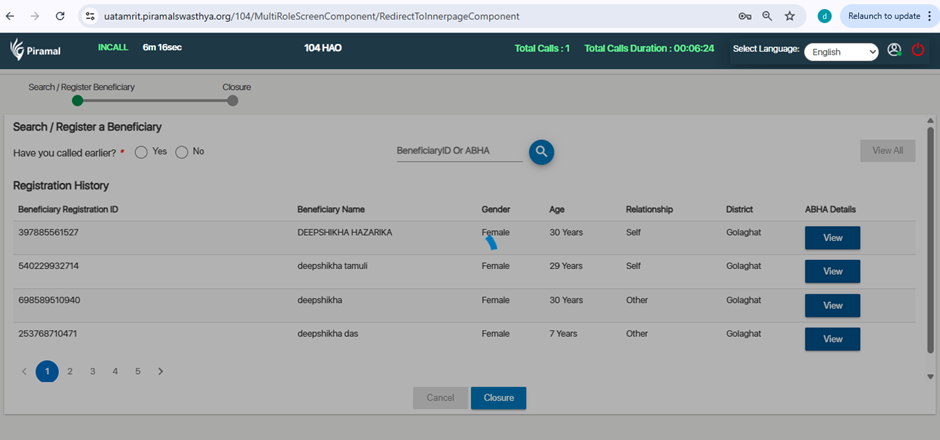Viewport: 940px width, 440px height.
Task: Click the BeneficiaryID Or ABHA input field
Action: point(458,151)
